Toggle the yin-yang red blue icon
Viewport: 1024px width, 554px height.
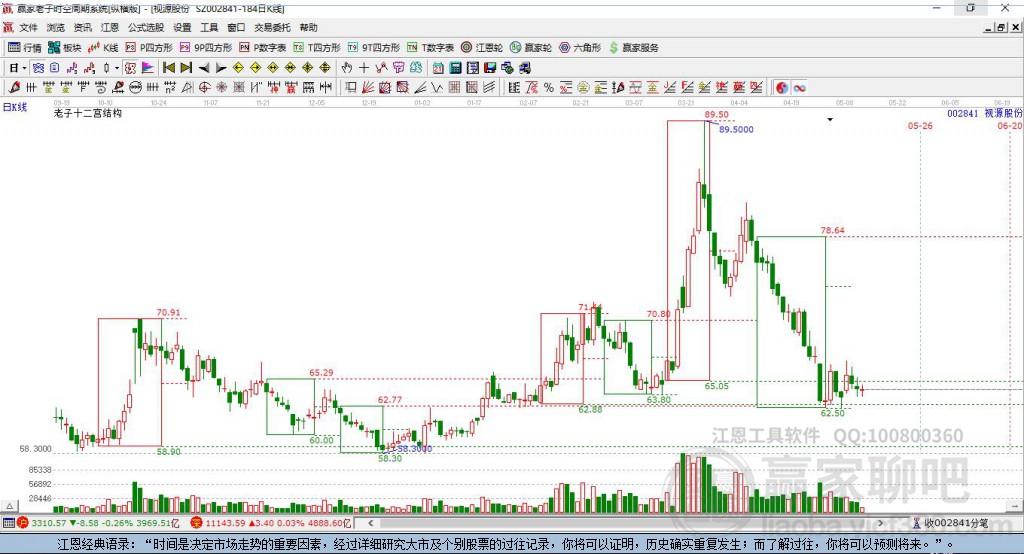click(x=782, y=88)
